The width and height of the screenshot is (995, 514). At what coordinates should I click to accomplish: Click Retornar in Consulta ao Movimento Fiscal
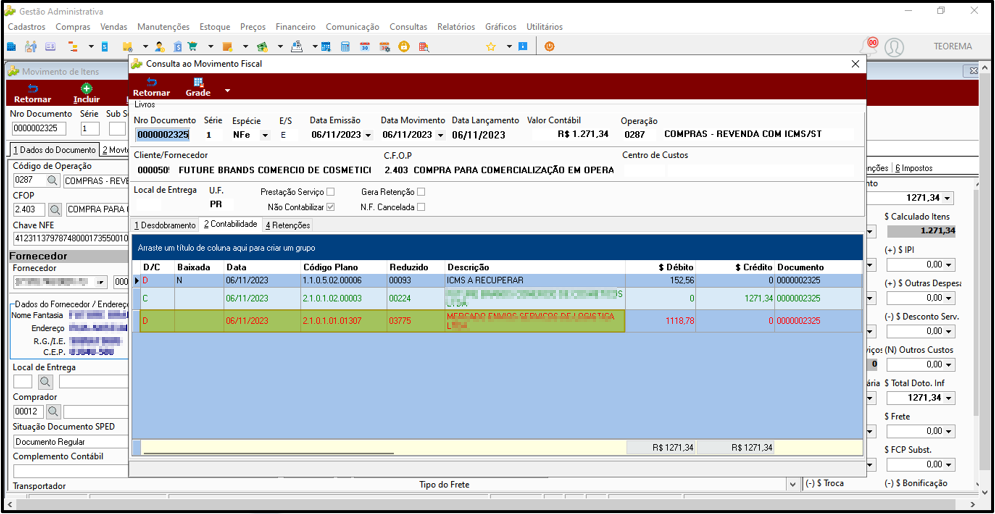click(x=151, y=88)
